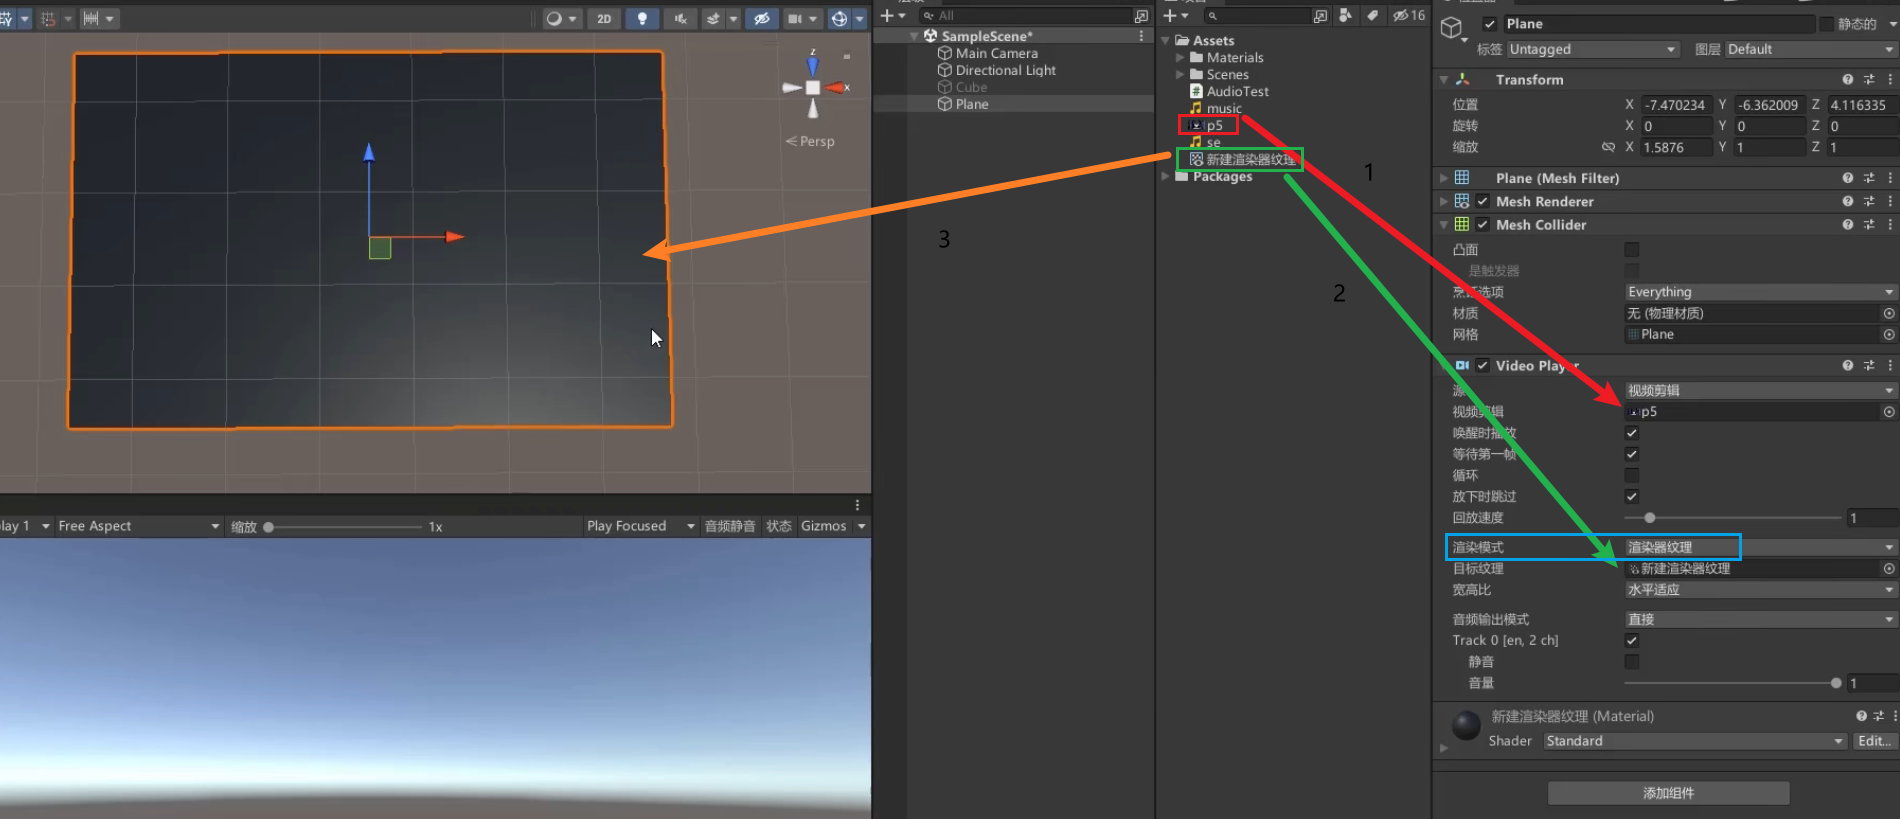Open Transform component help icon
1900x819 pixels.
[1847, 80]
